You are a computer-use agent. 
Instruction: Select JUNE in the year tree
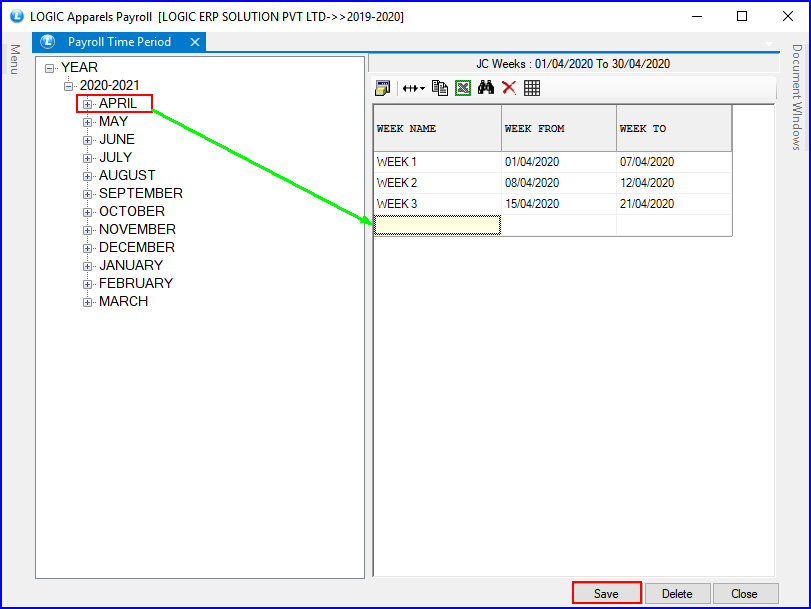(x=117, y=140)
